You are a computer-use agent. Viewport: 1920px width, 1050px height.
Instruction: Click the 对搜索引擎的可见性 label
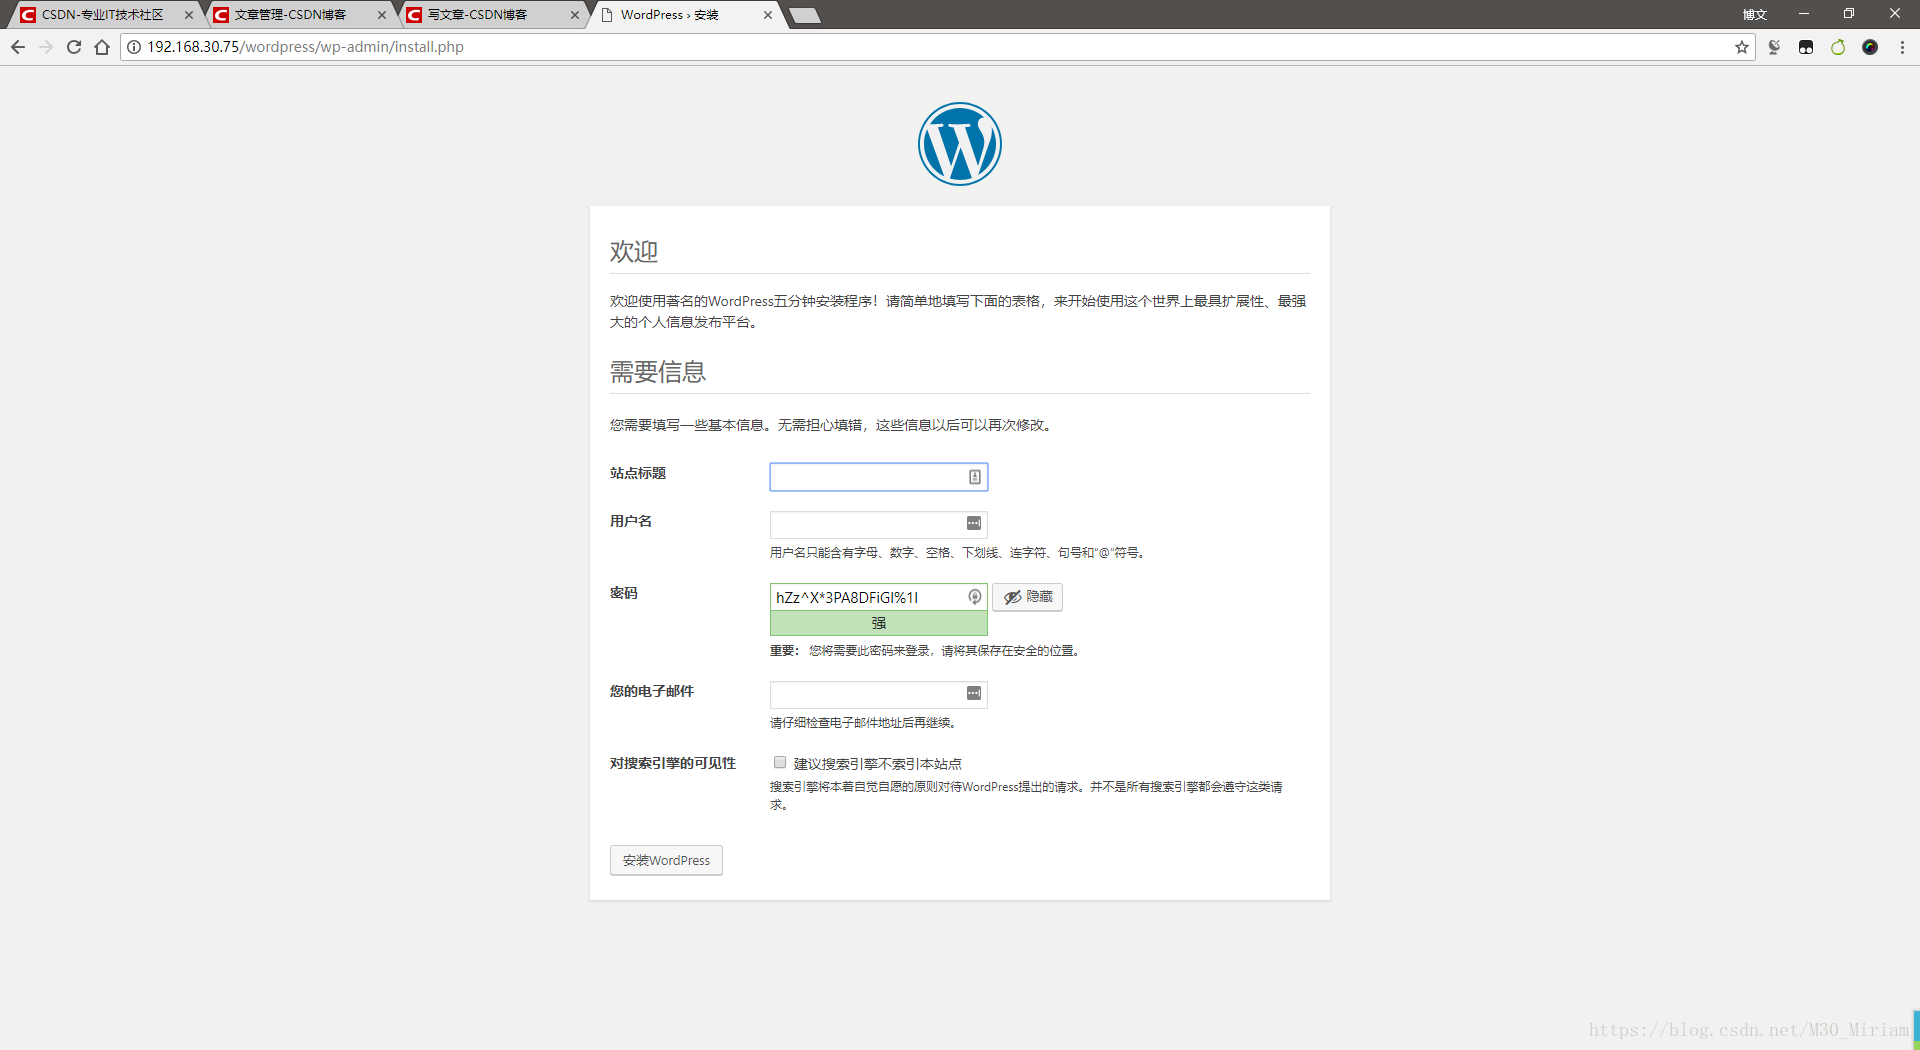click(673, 763)
